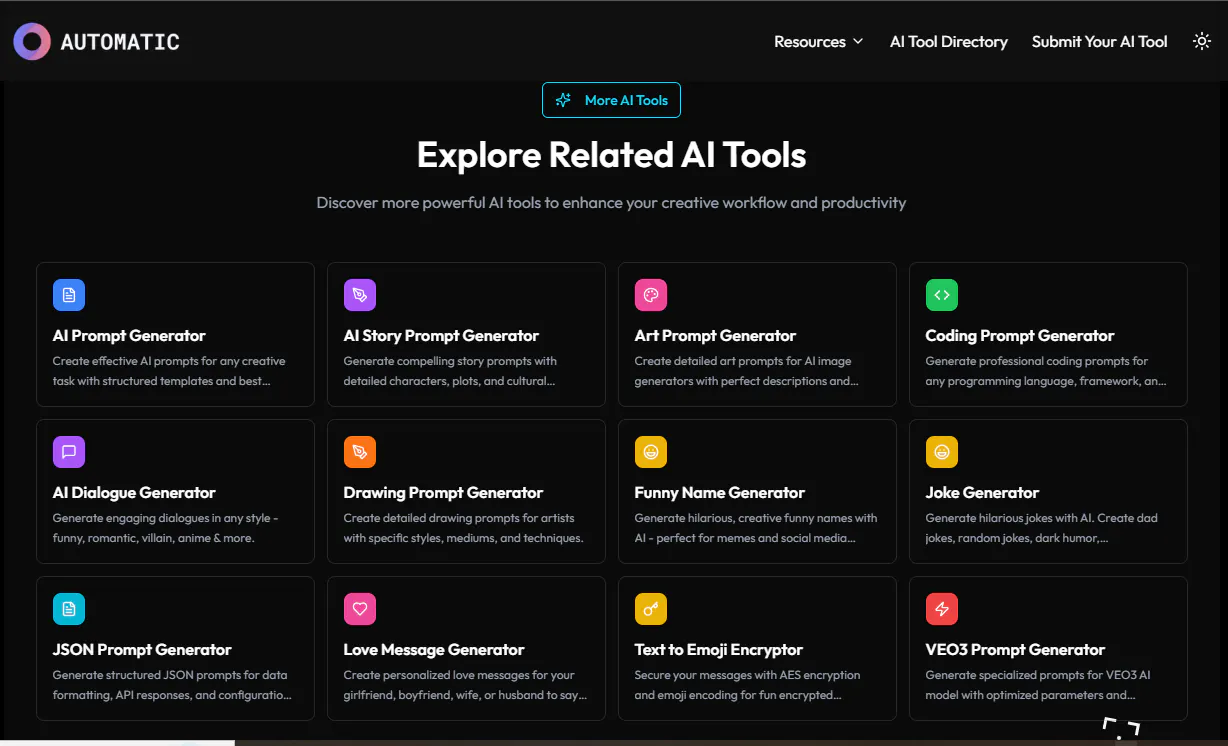The width and height of the screenshot is (1228, 746).
Task: Select the Funny Name Generator title
Action: tap(720, 493)
